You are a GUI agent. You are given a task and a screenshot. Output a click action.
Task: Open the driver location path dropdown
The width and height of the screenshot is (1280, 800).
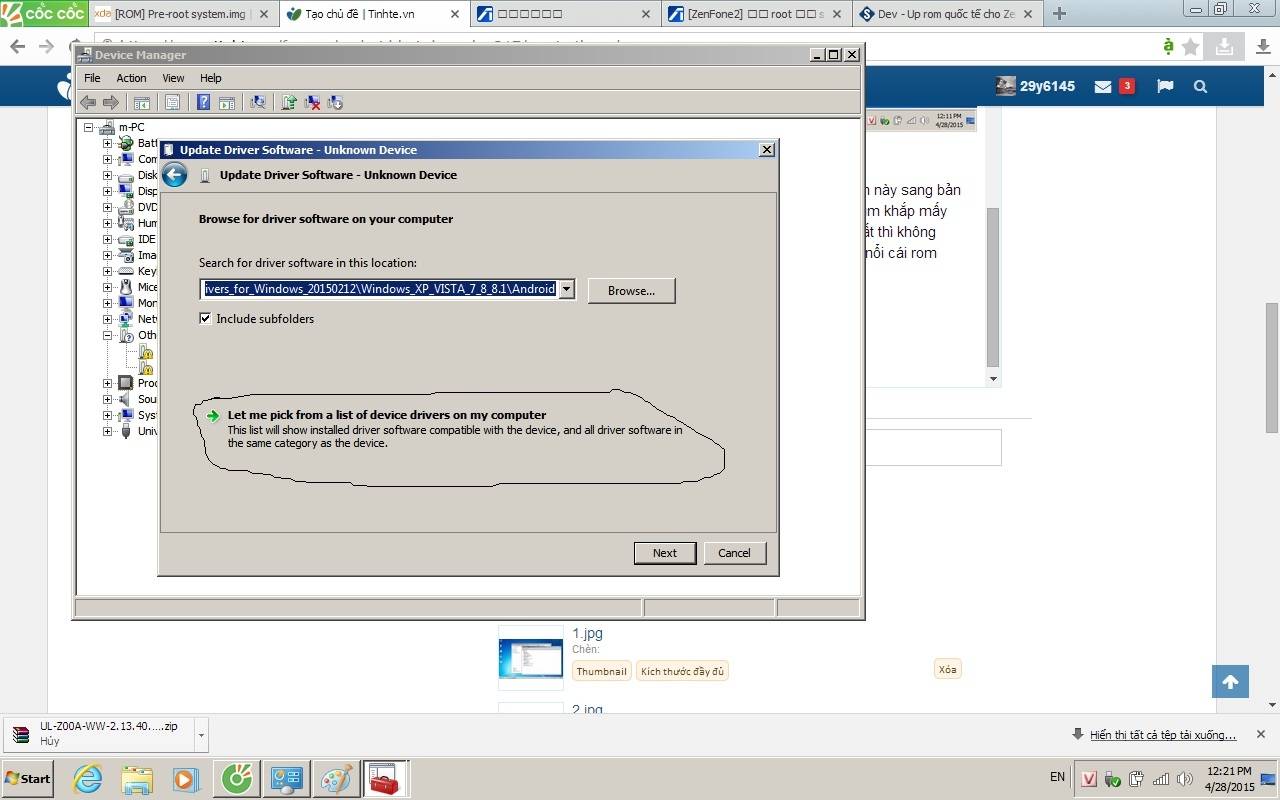(x=567, y=290)
